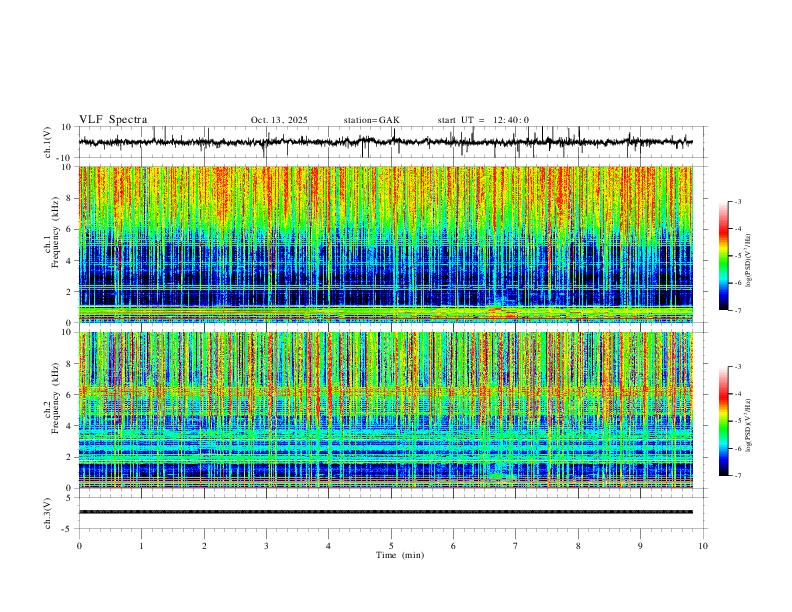The width and height of the screenshot is (792, 612).
Task: Click the "-5" tick on ch.2 colorbar
Action: tap(738, 421)
